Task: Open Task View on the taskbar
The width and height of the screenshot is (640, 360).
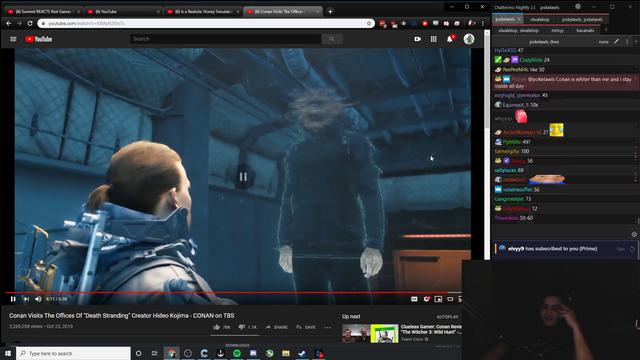Action: pyautogui.click(x=154, y=353)
